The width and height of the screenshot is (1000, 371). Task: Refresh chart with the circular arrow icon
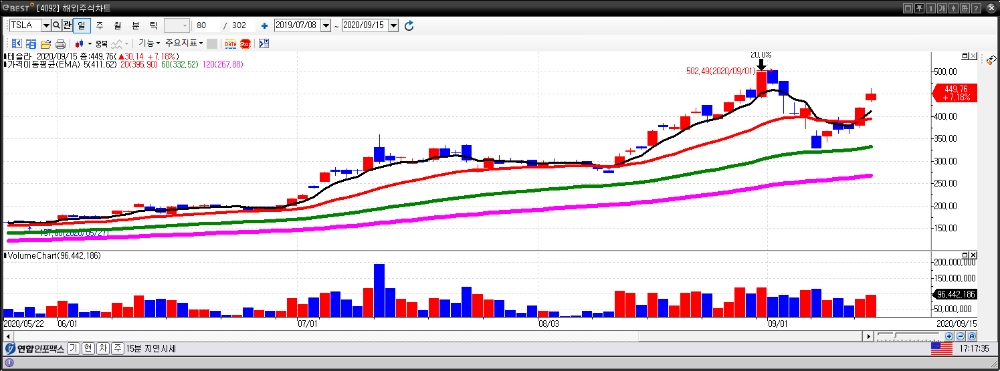[409, 25]
